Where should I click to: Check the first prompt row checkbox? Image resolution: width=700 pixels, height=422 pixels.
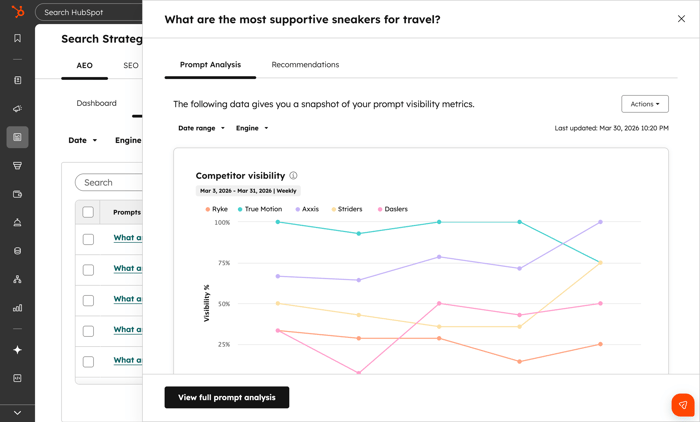(88, 239)
